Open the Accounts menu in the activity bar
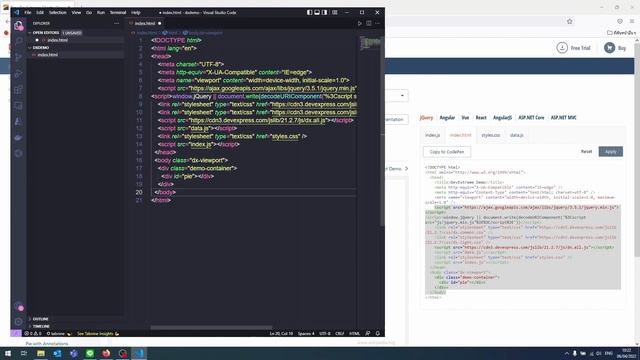The width and height of the screenshot is (640, 360). [18, 306]
